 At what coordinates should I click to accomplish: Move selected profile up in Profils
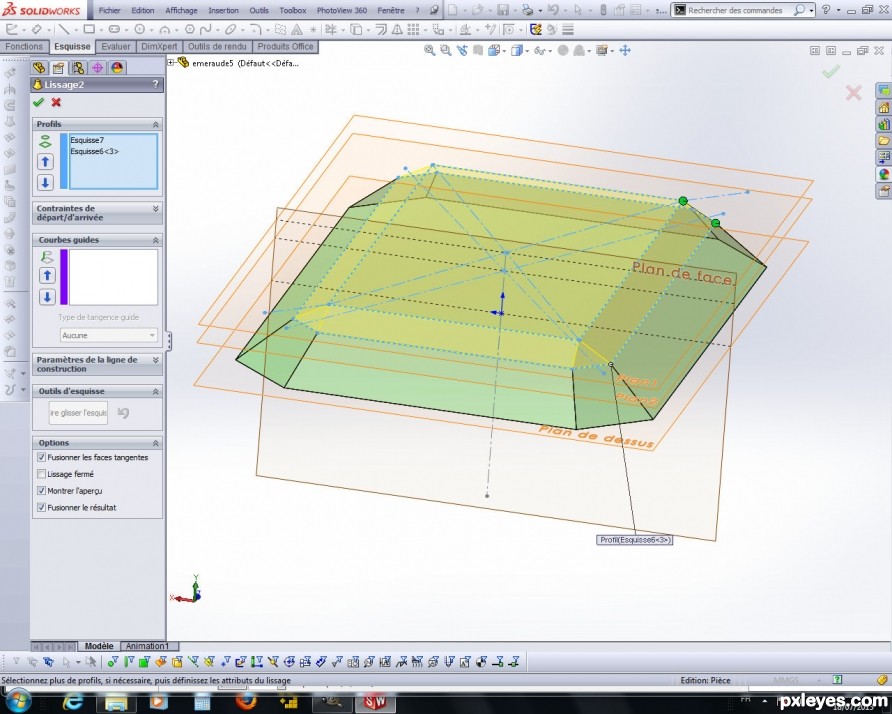tap(46, 162)
